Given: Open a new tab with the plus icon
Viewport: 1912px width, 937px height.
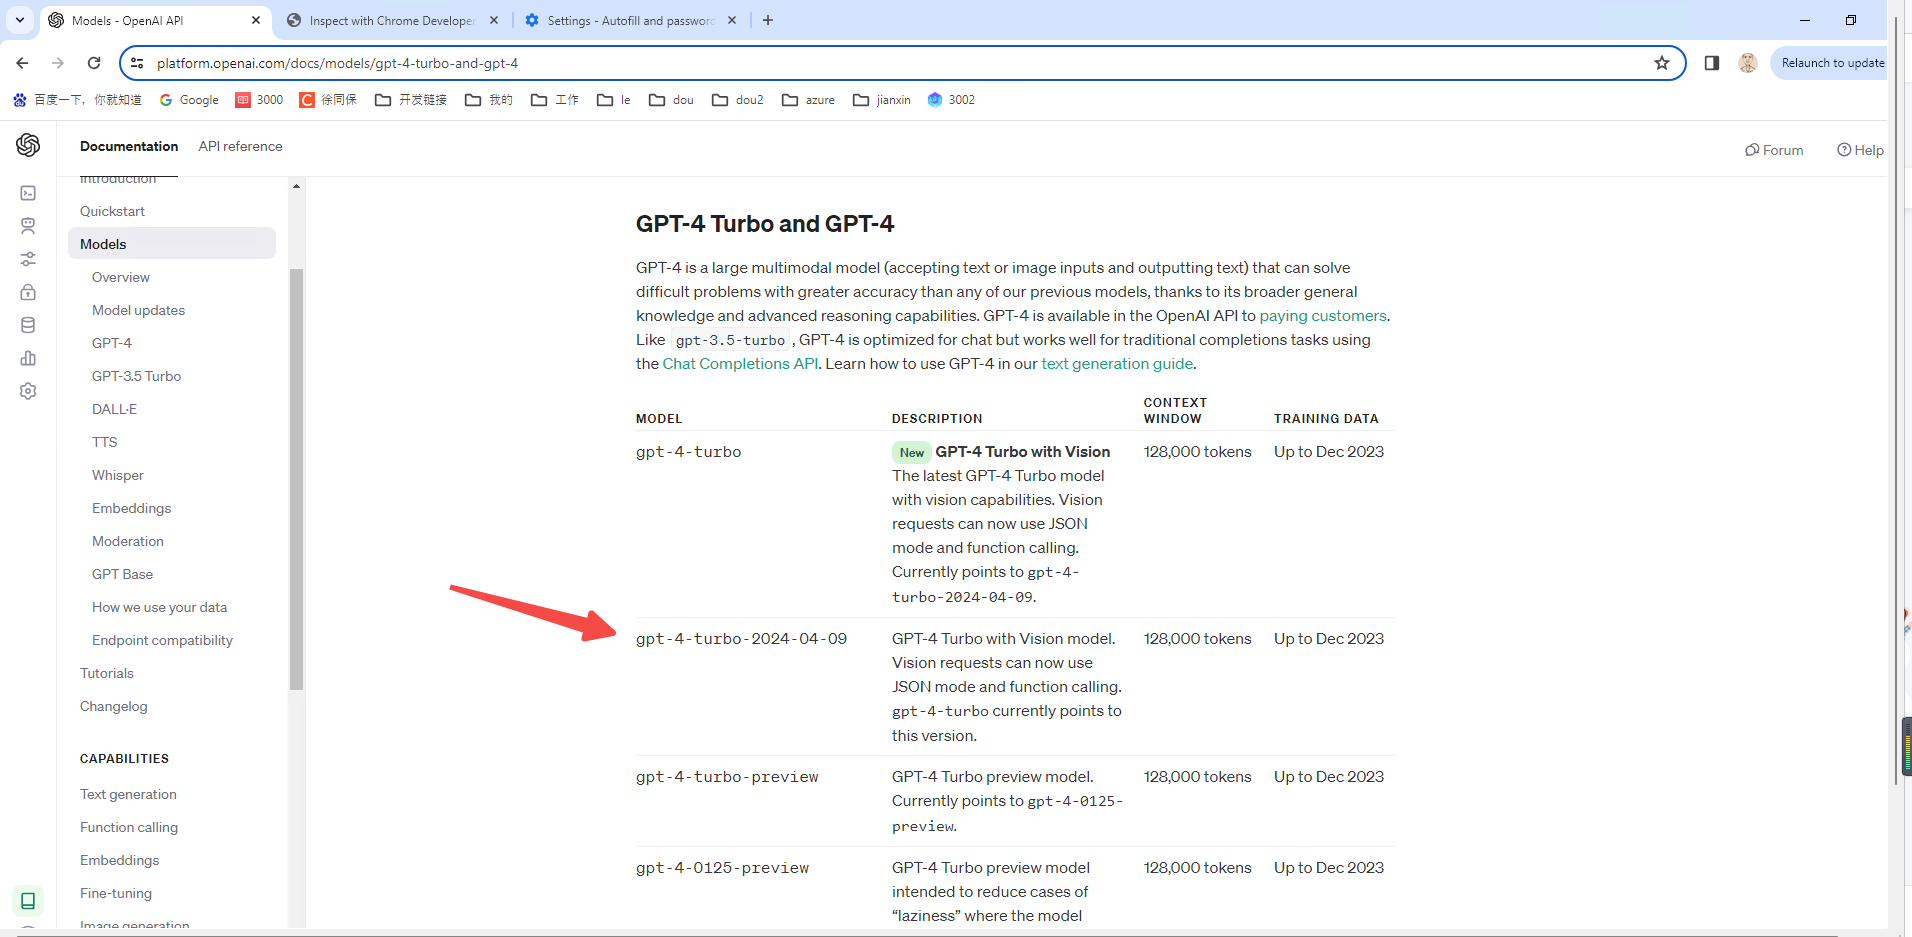Looking at the screenshot, I should click(768, 20).
